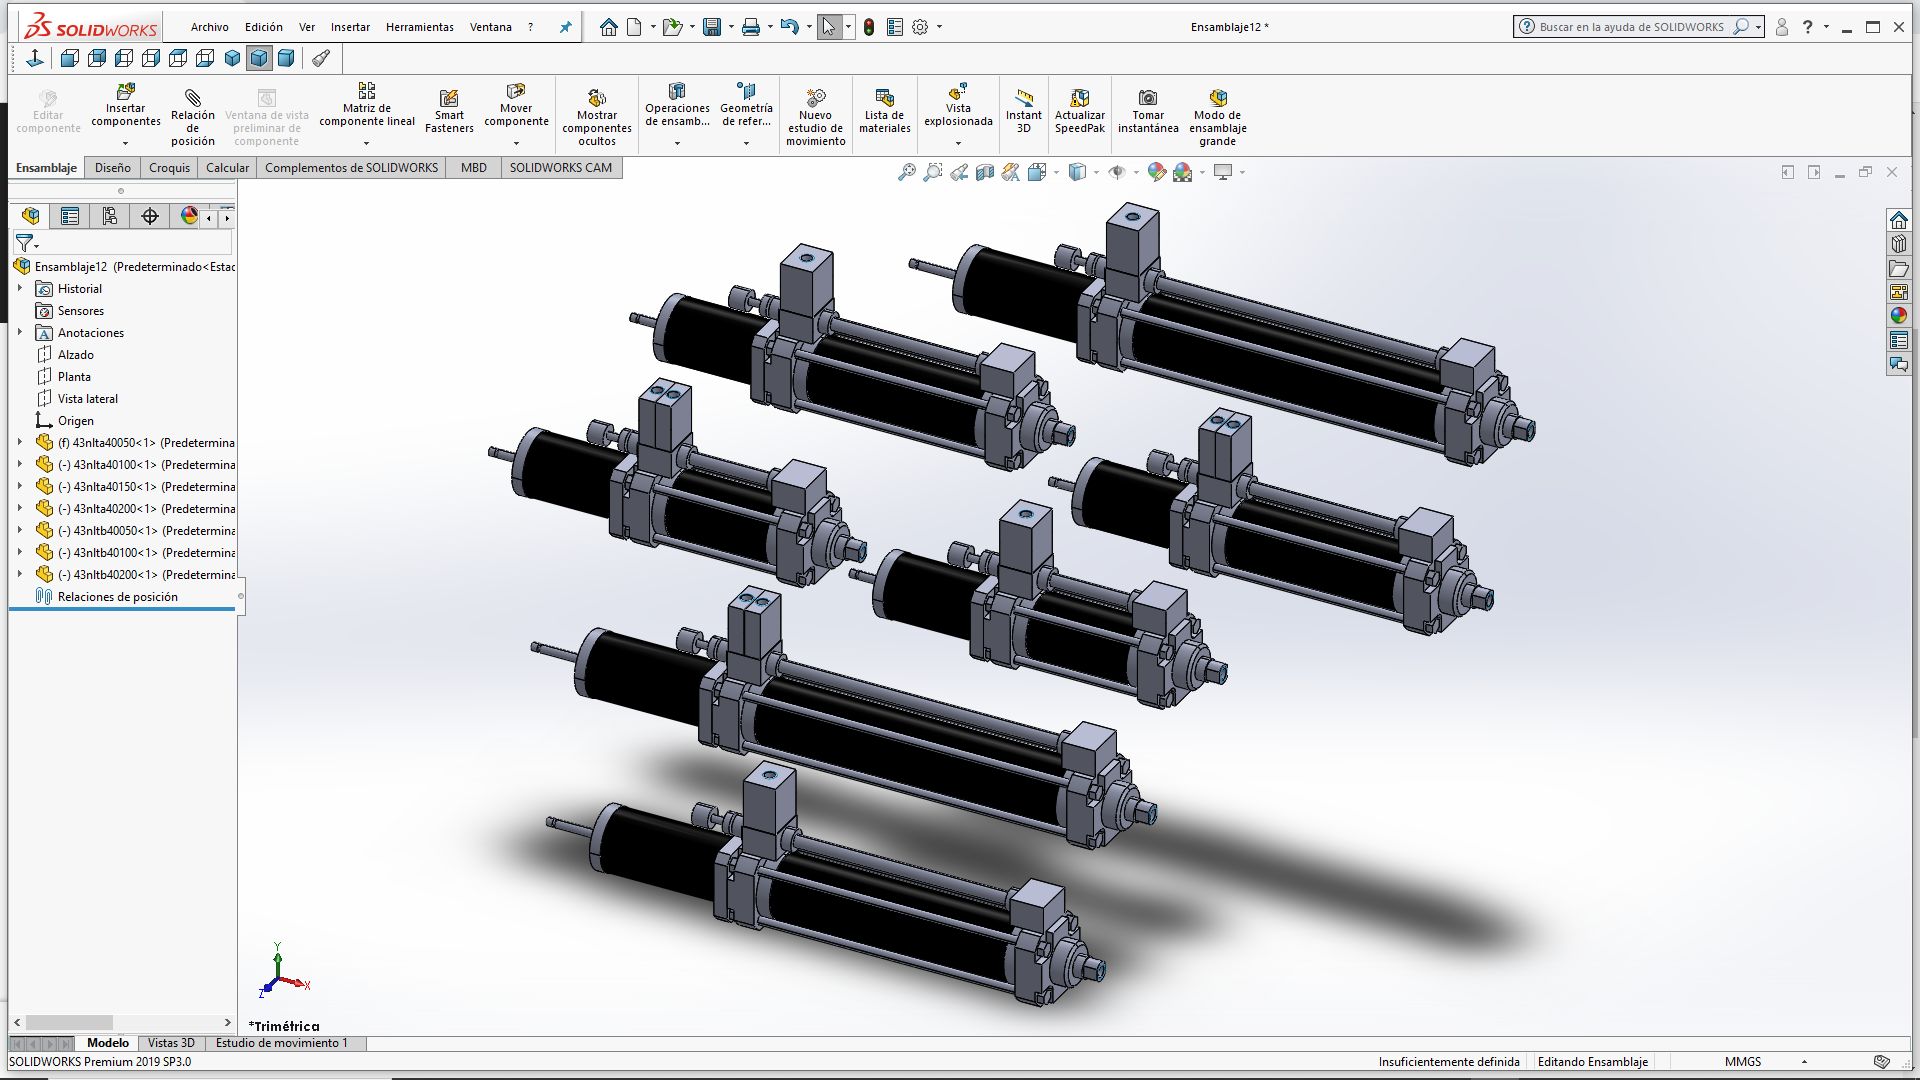Toggle Instant 3D mode
The width and height of the screenshot is (1920, 1080).
click(1023, 111)
